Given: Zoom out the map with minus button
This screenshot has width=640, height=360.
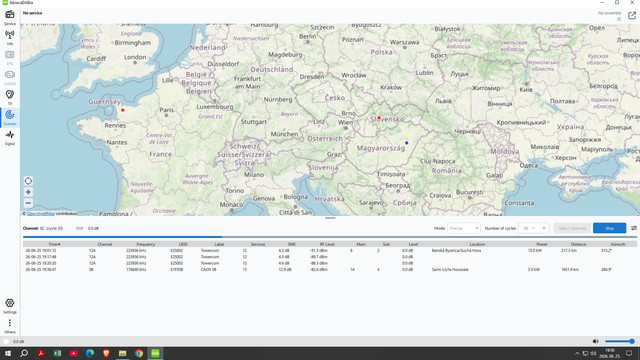Looking at the screenshot, I should [x=28, y=203].
